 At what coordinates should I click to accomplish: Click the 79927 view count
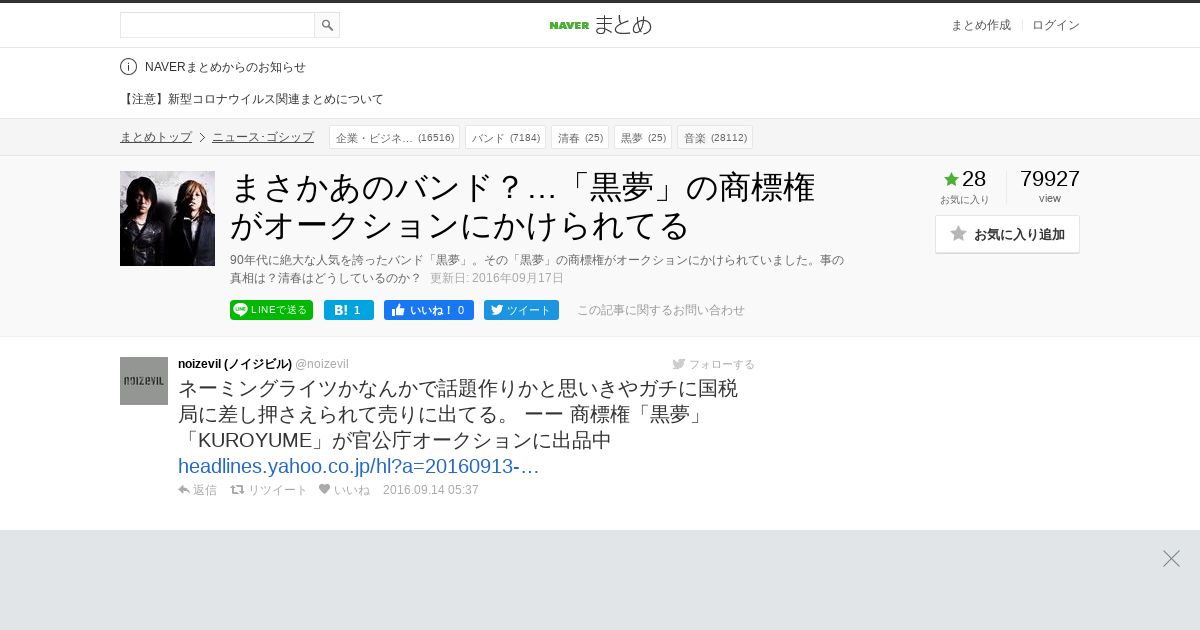[x=1050, y=179]
